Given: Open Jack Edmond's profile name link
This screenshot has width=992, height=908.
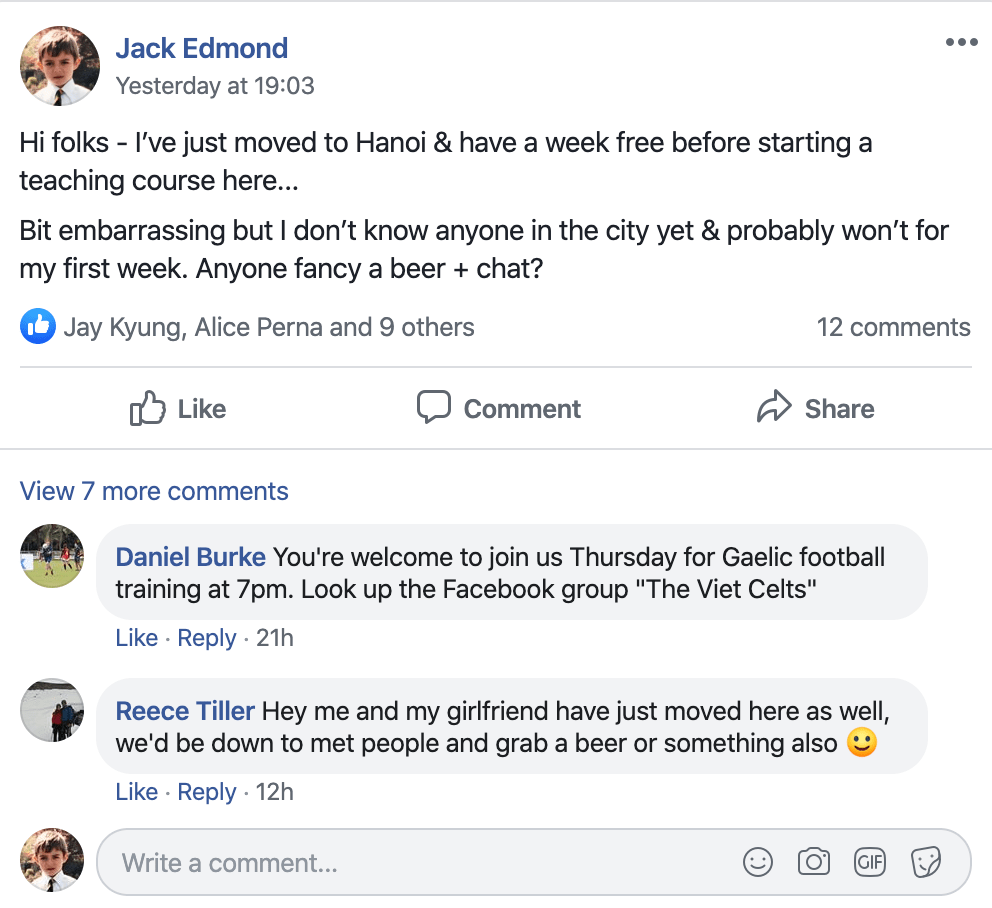Looking at the screenshot, I should 201,48.
